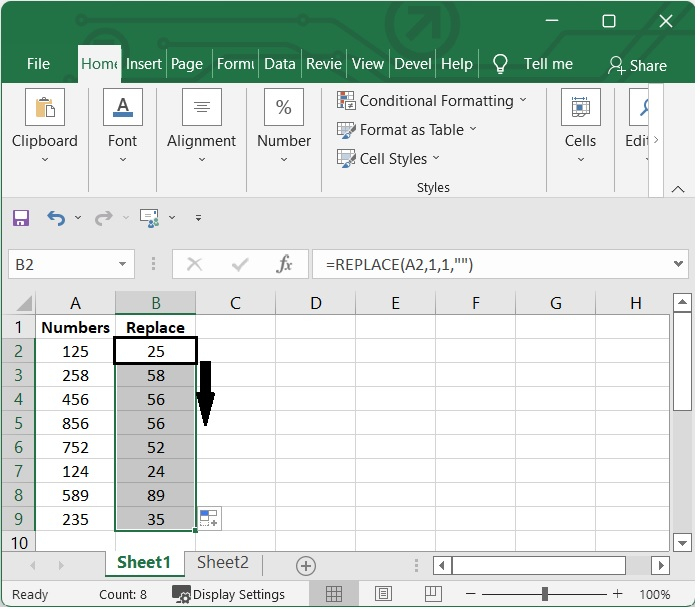
Task: Click the Touch/Mouse mode icon
Action: [x=150, y=218]
